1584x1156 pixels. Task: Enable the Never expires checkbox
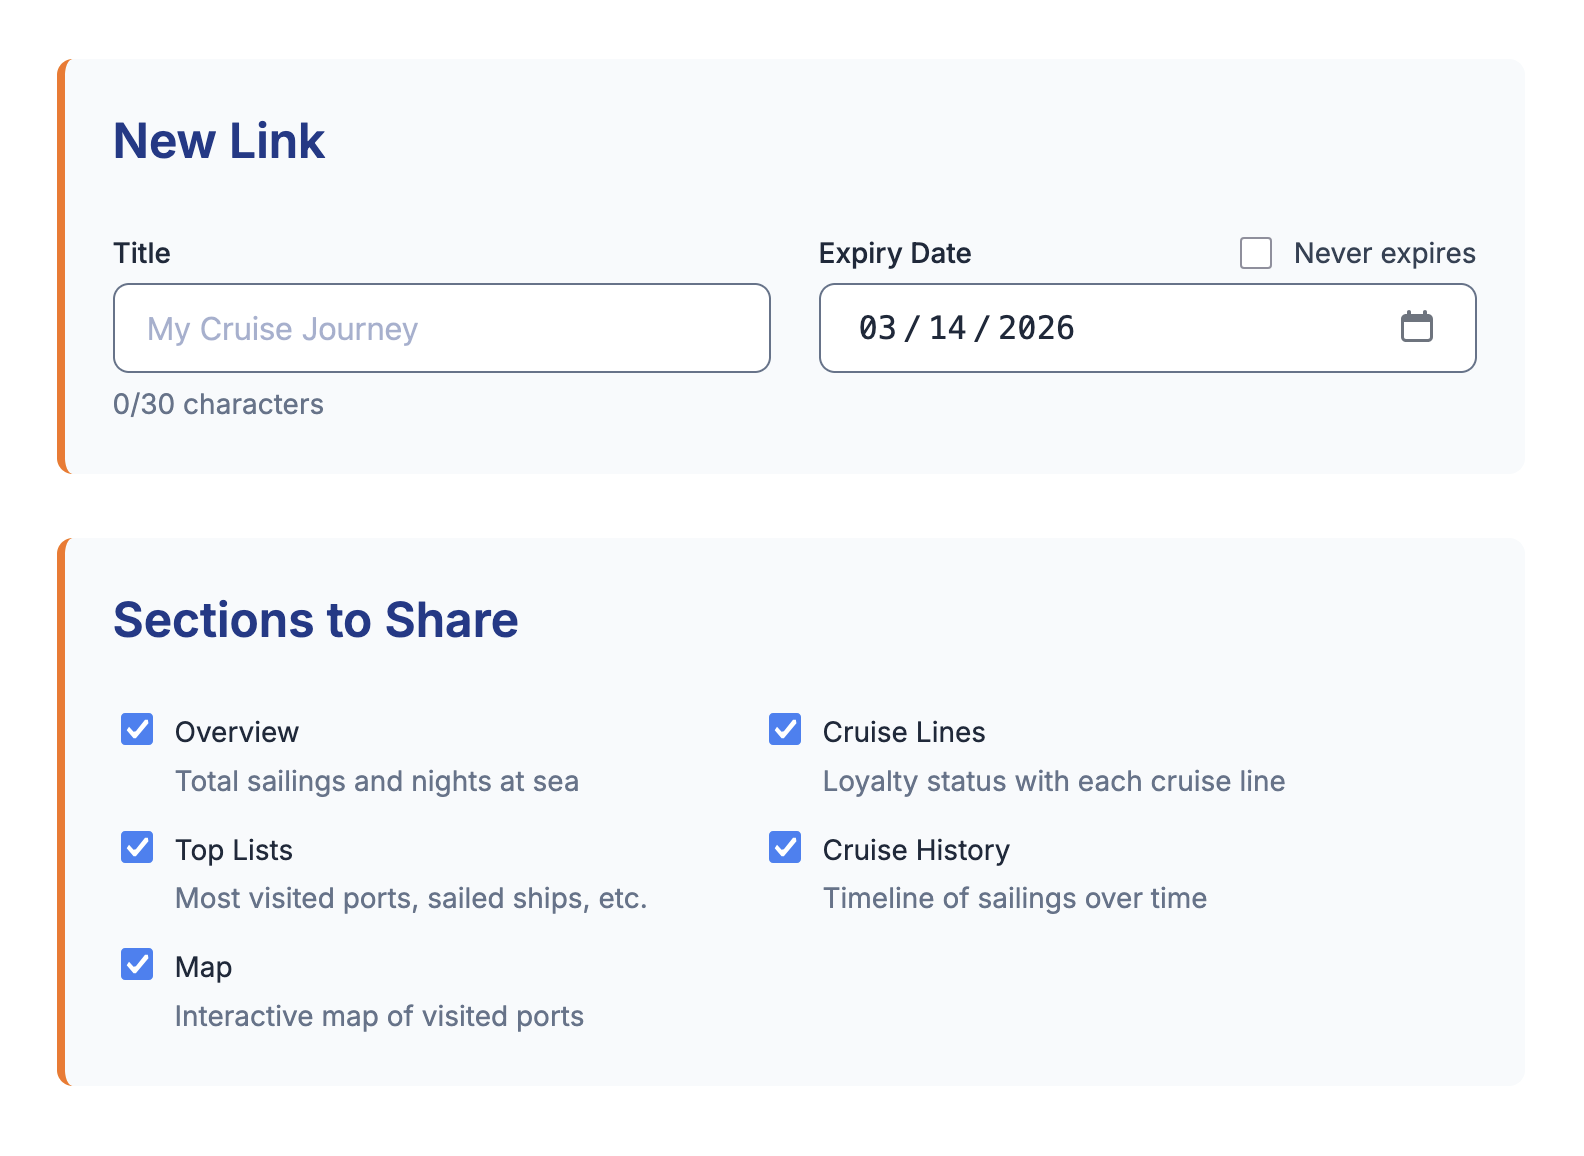pyautogui.click(x=1256, y=253)
